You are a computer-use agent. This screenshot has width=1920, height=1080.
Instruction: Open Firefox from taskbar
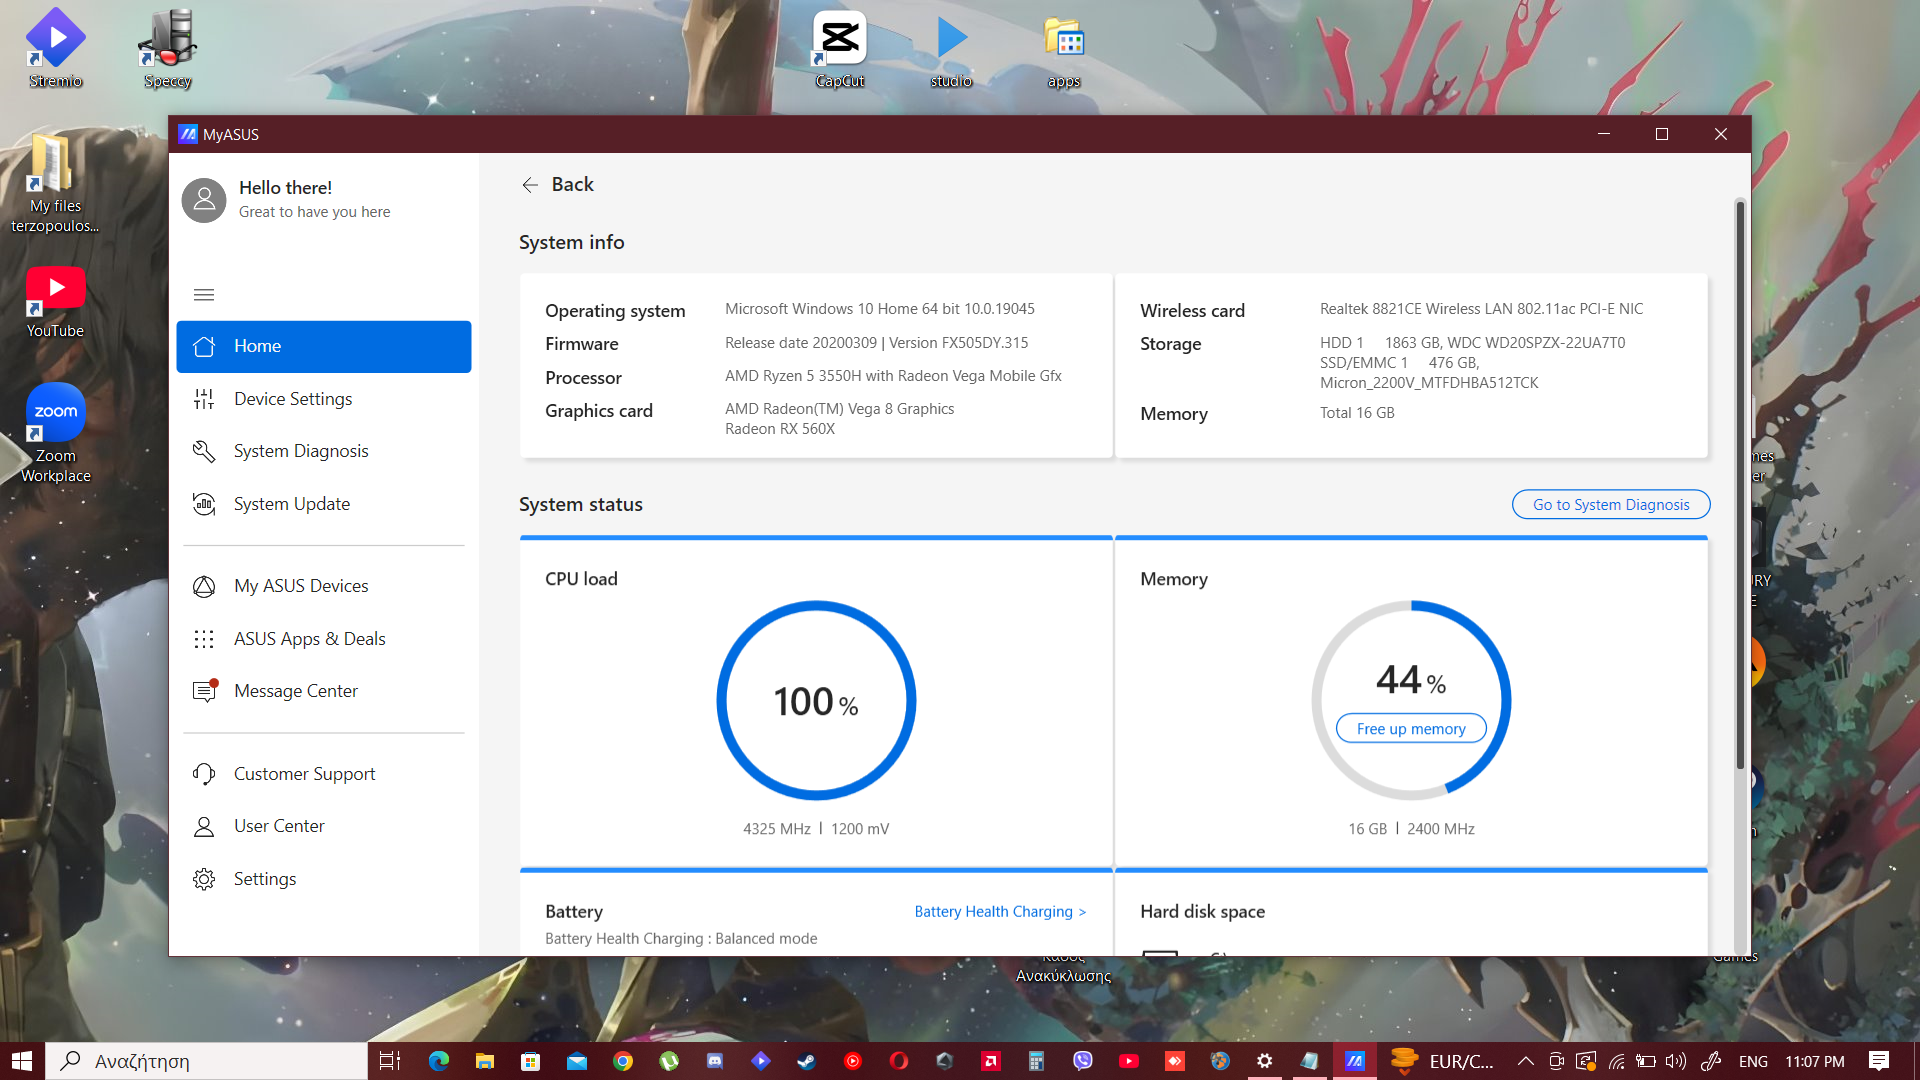[x=1220, y=1061]
